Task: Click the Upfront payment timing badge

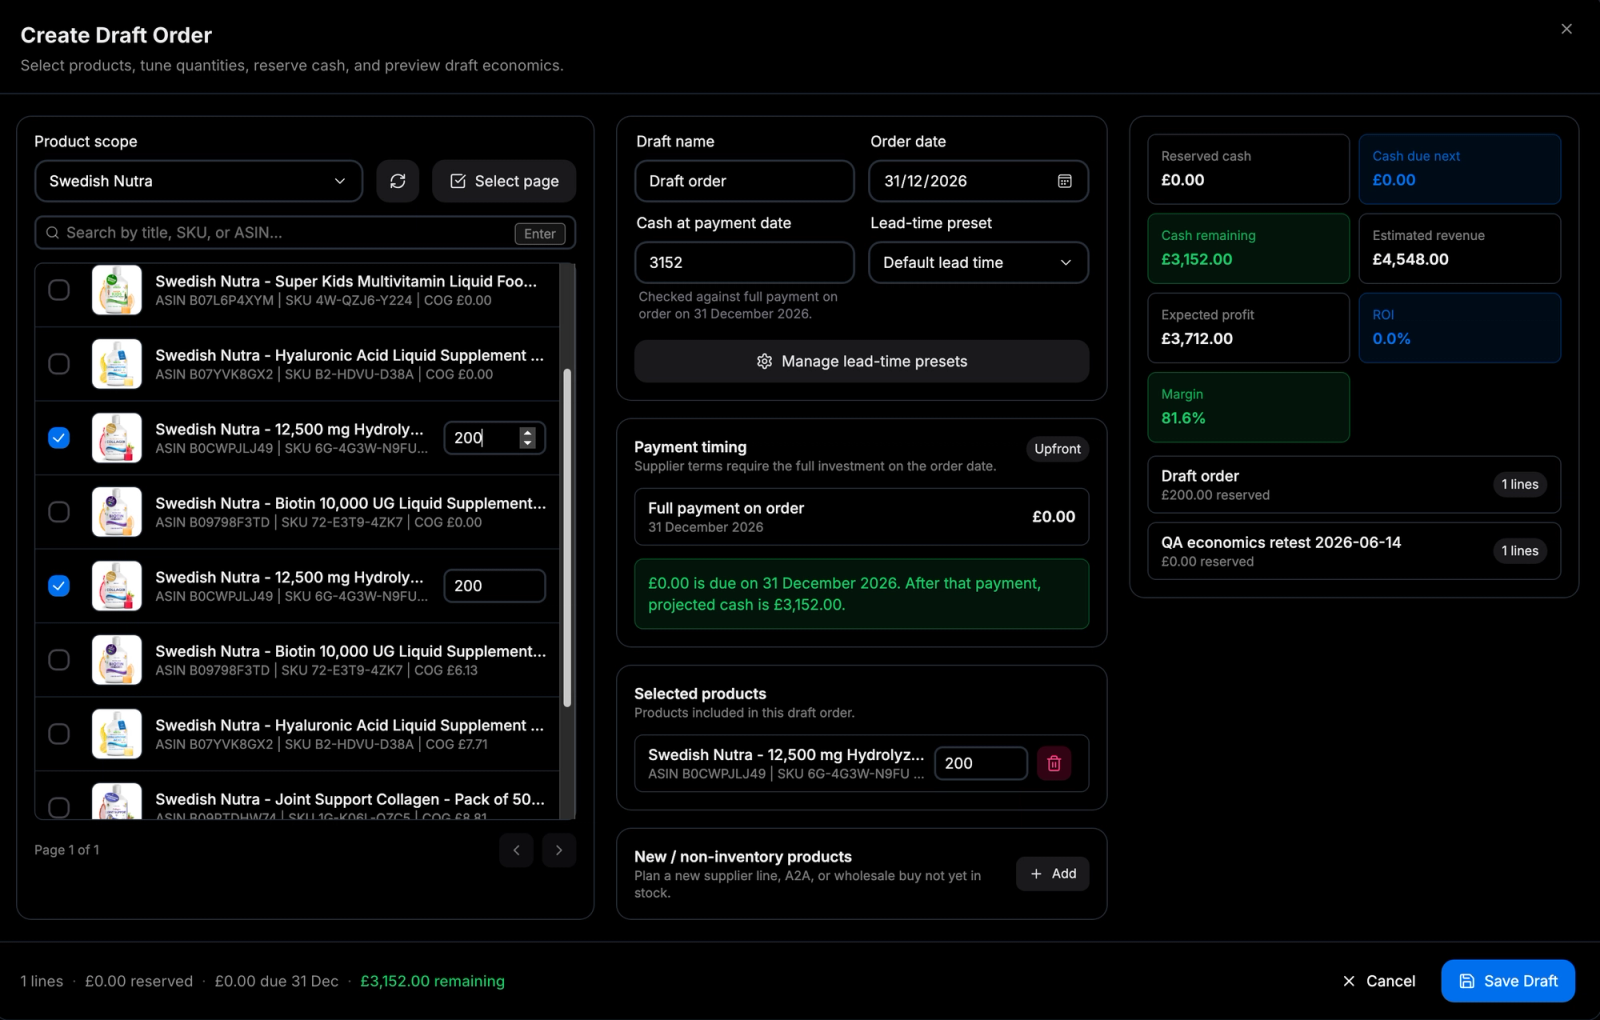Action: 1057,449
